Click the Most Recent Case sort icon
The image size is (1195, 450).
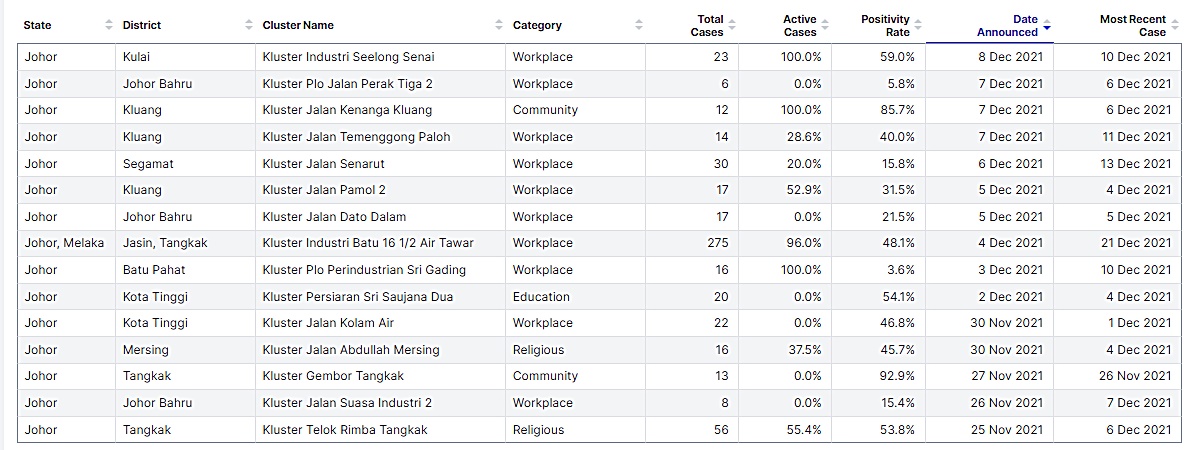[x=1173, y=25]
